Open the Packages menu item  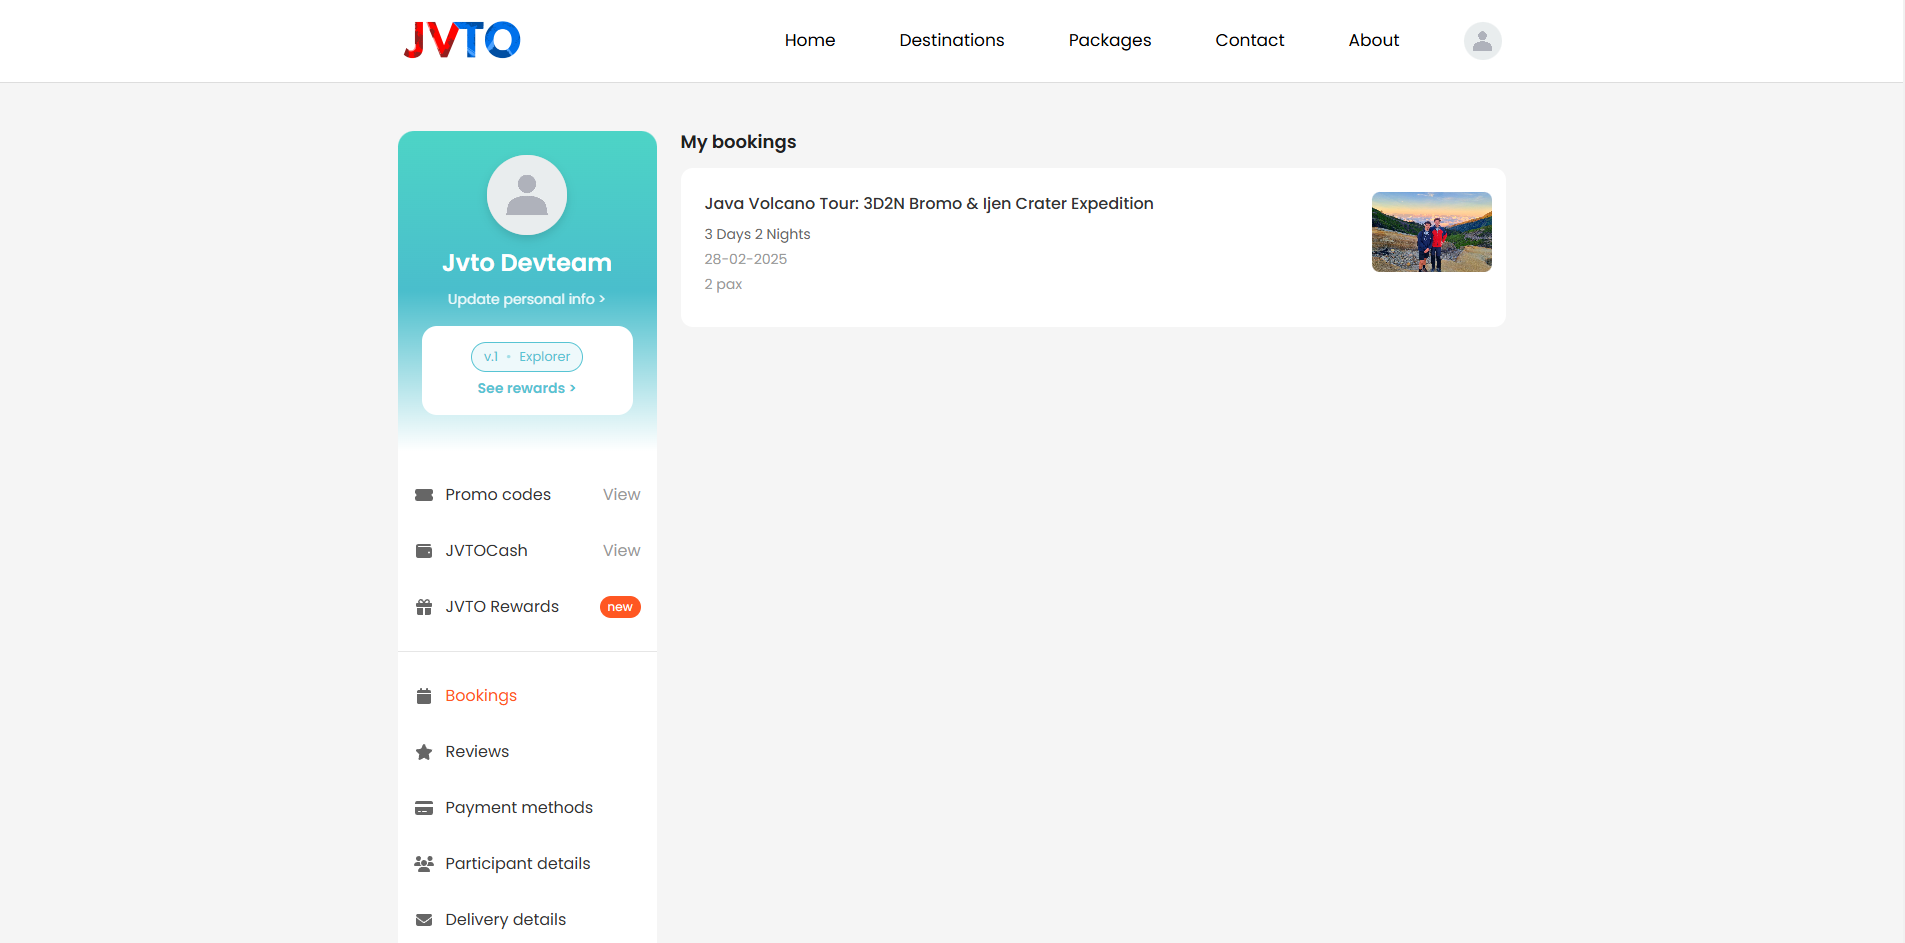(x=1109, y=40)
